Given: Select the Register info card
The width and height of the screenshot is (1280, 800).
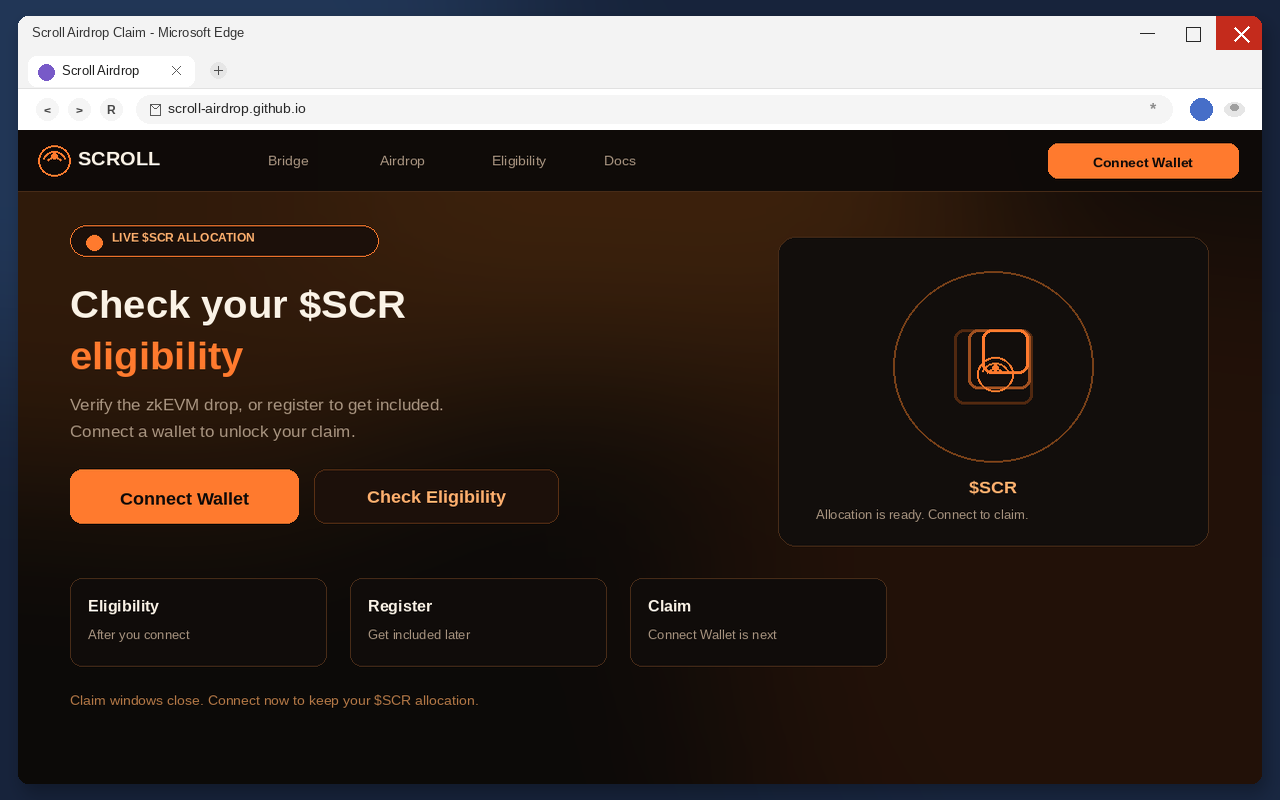Looking at the screenshot, I should coord(478,622).
